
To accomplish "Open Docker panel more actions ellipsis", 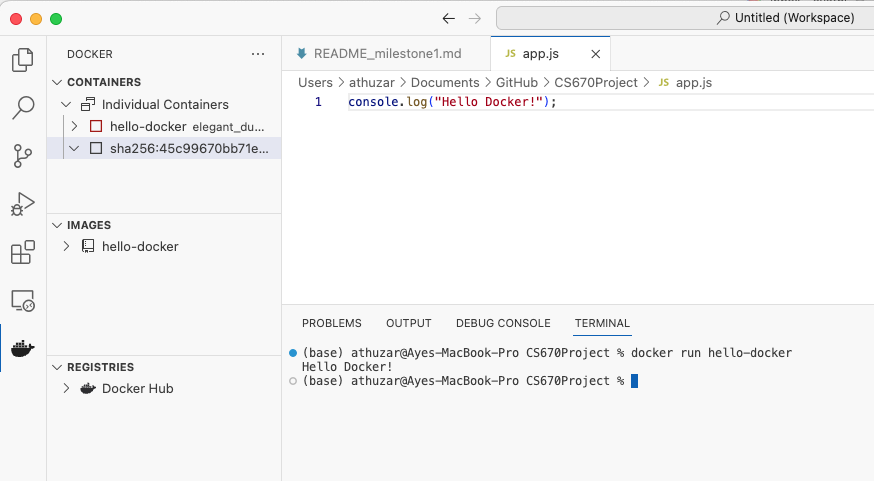I will click(x=258, y=54).
